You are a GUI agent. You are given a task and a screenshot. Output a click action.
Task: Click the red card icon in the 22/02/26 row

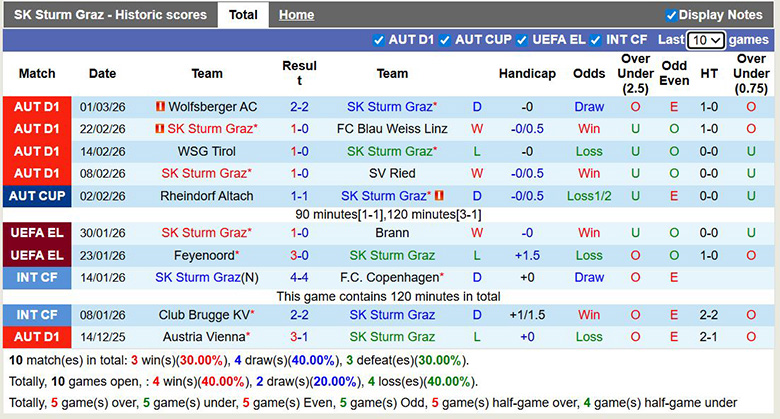(x=159, y=129)
